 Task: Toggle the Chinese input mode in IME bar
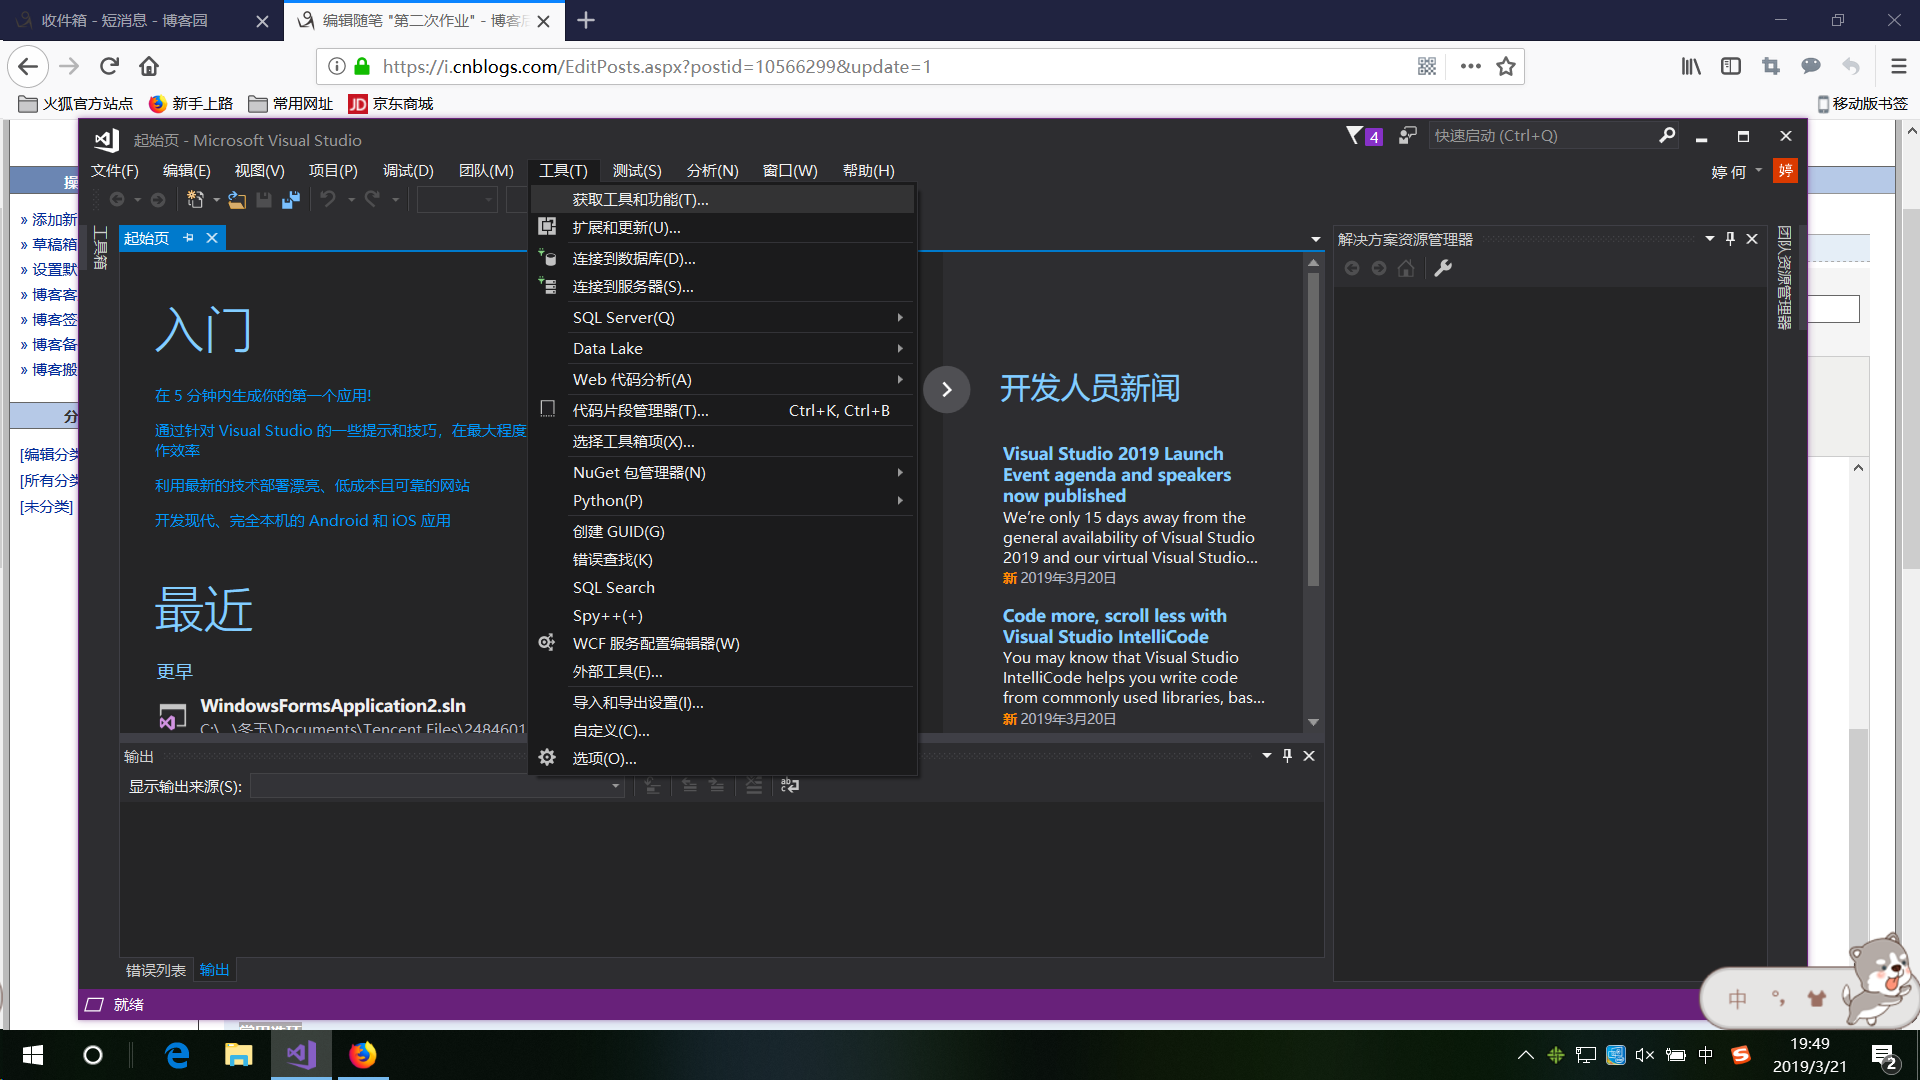pos(1738,998)
